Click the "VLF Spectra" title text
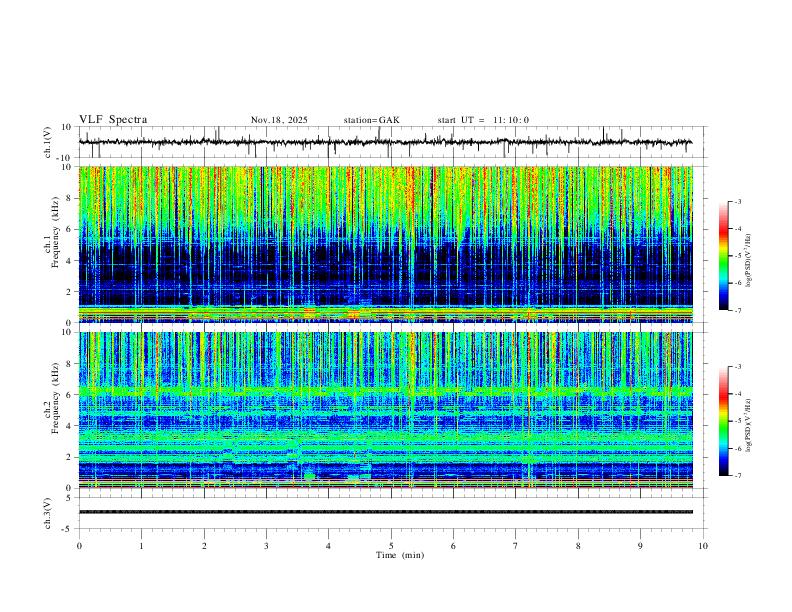792x612 pixels. click(113, 120)
